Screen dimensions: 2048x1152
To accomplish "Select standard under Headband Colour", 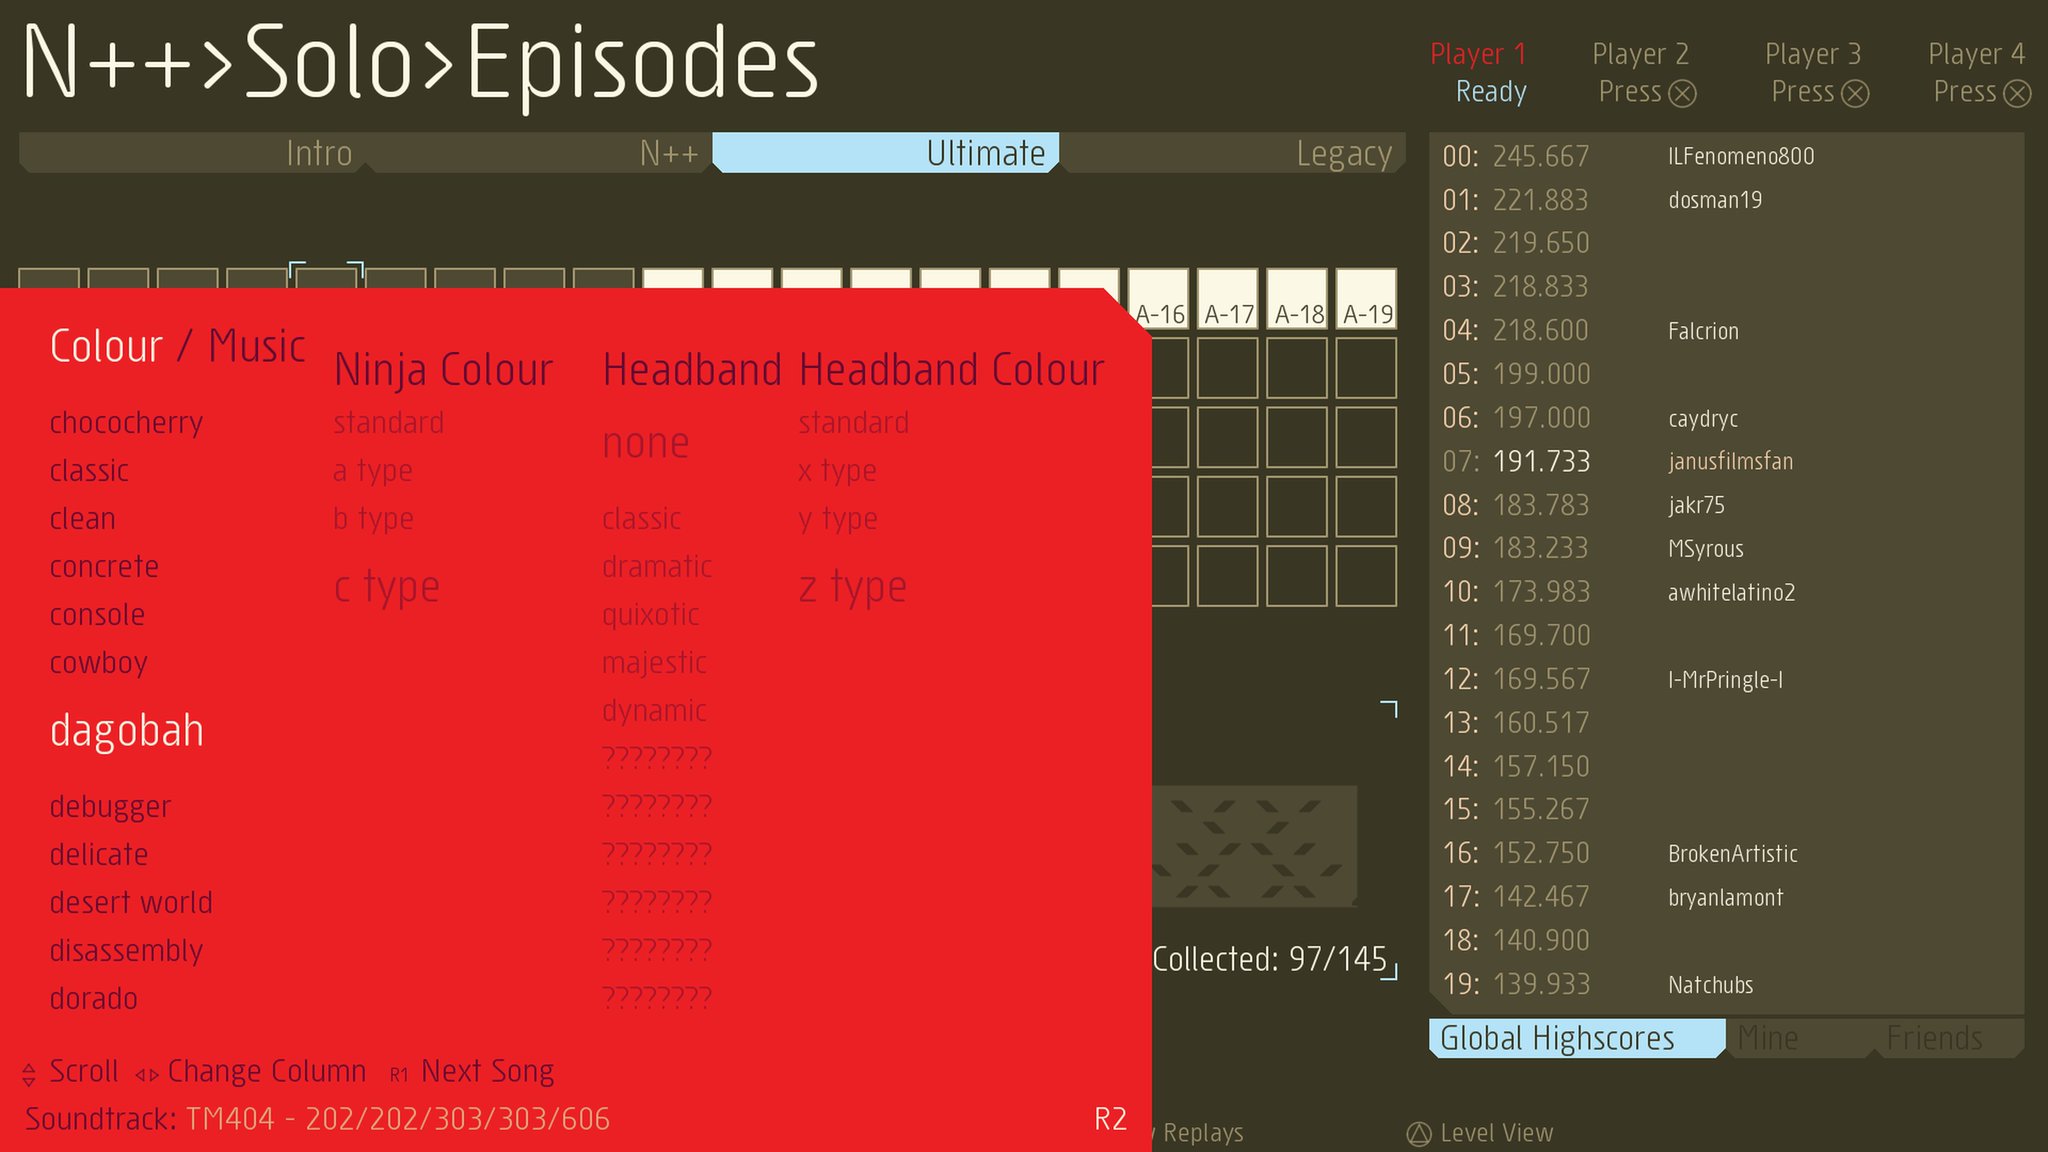I will pyautogui.click(x=853, y=423).
